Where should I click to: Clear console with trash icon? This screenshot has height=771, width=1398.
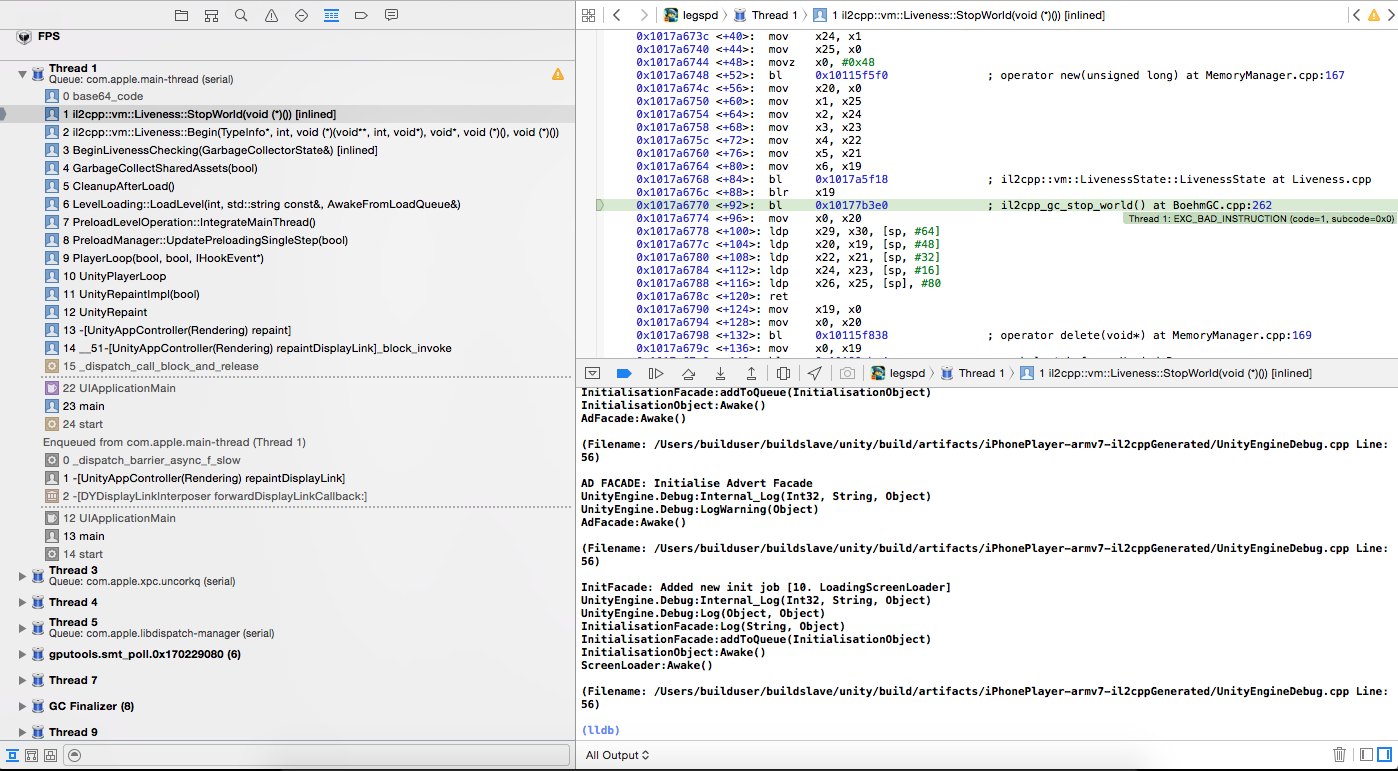1339,755
